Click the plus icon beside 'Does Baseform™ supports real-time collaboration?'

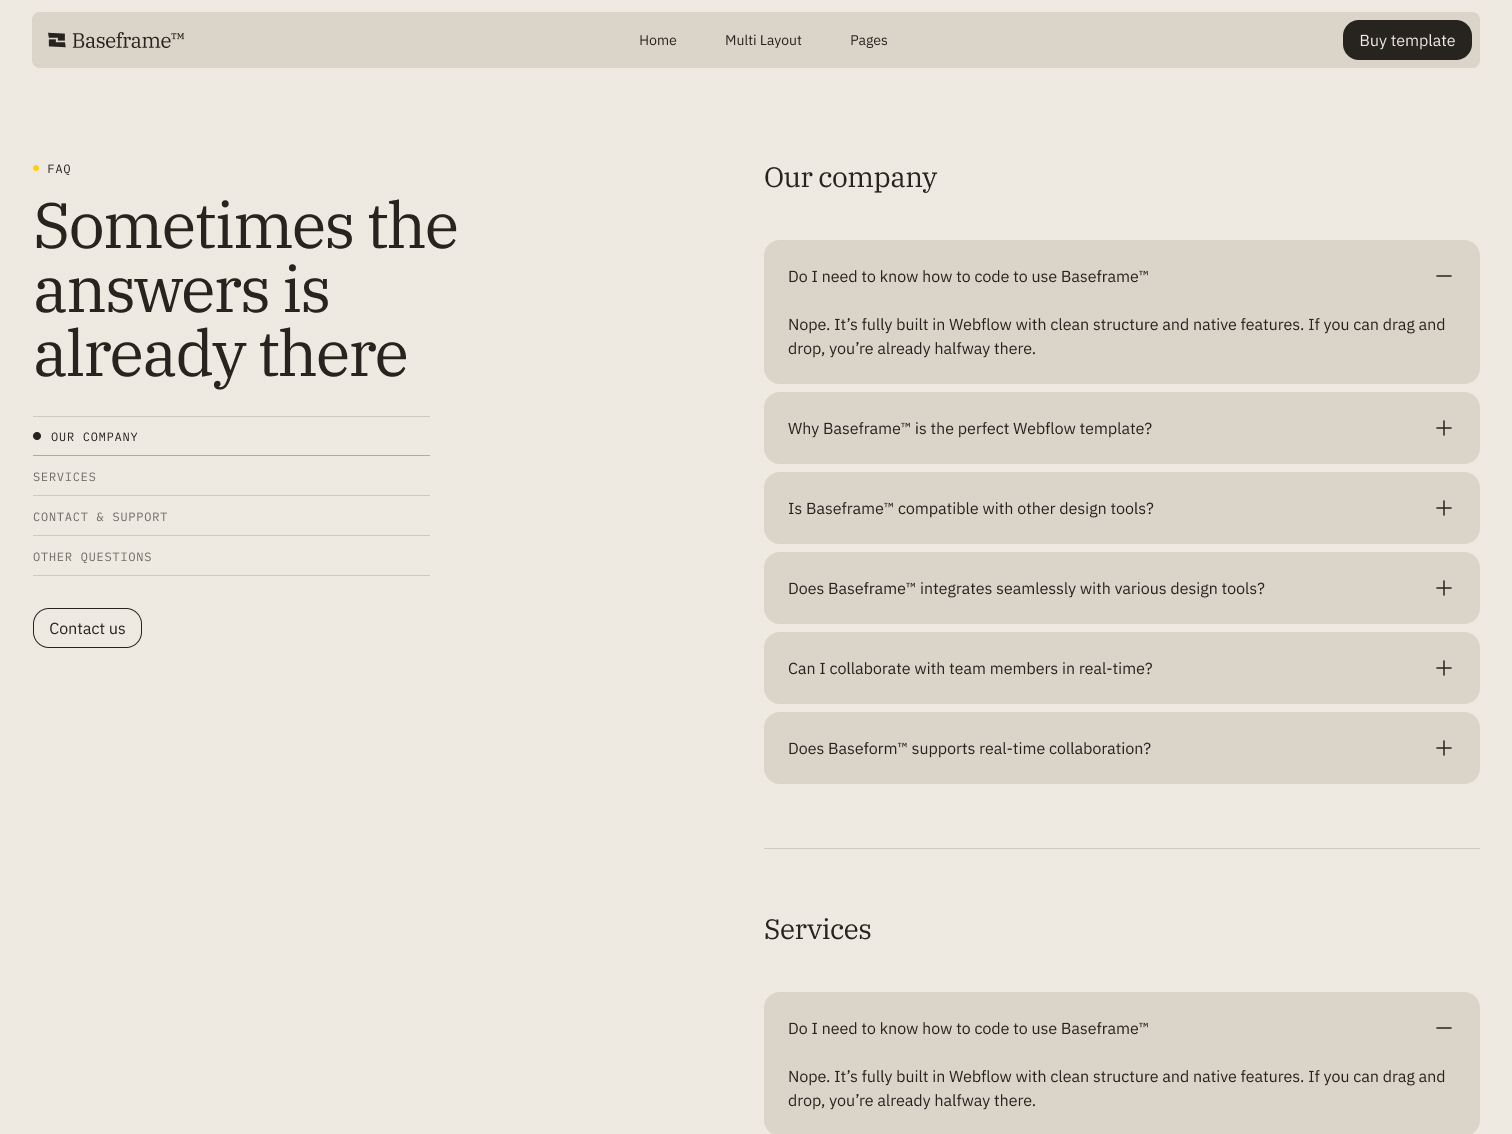pyautogui.click(x=1443, y=747)
